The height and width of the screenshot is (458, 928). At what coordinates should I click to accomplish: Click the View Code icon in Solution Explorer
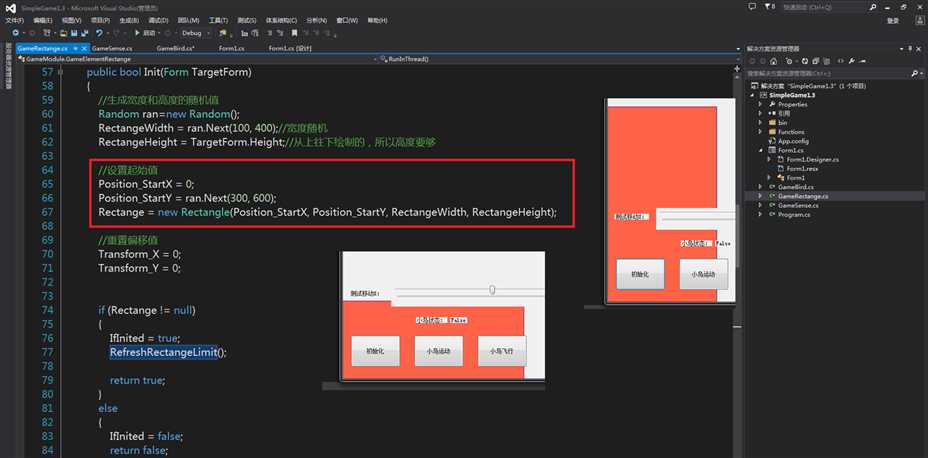click(840, 61)
